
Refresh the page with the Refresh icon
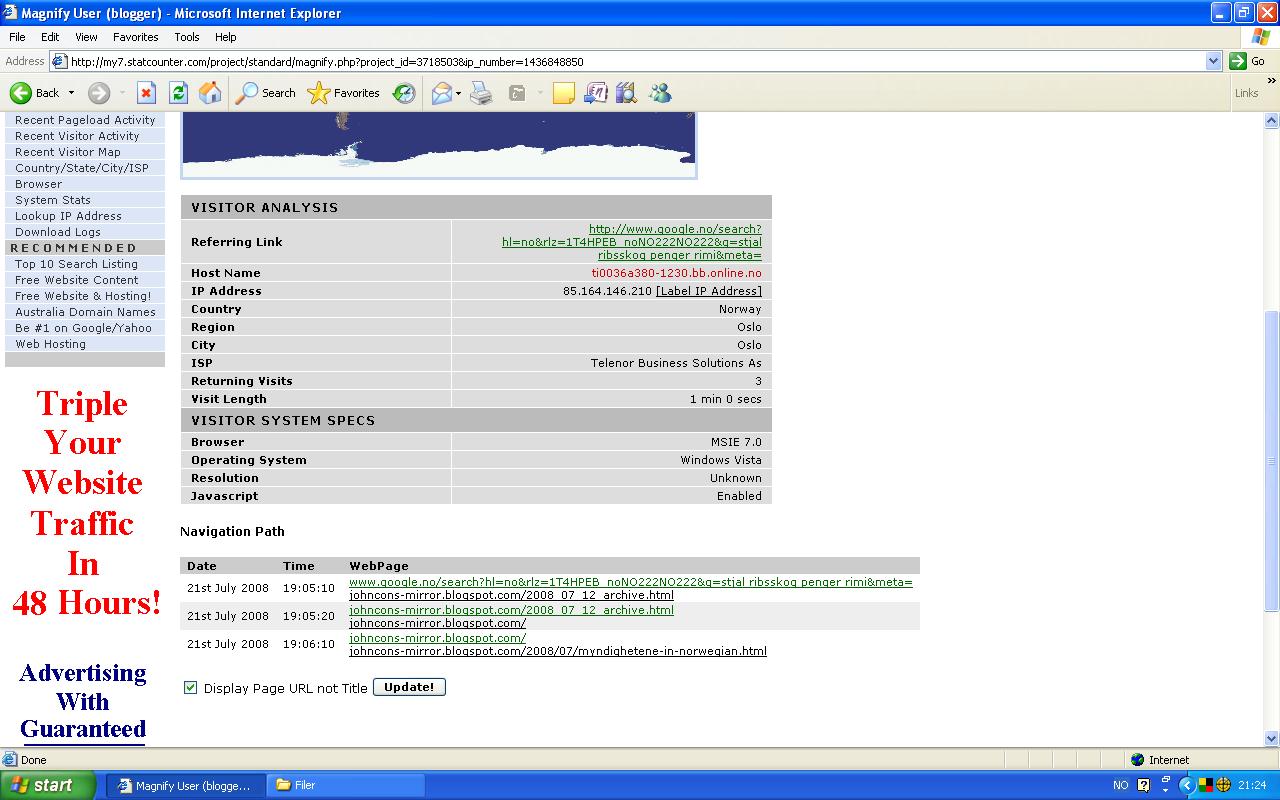[x=178, y=93]
